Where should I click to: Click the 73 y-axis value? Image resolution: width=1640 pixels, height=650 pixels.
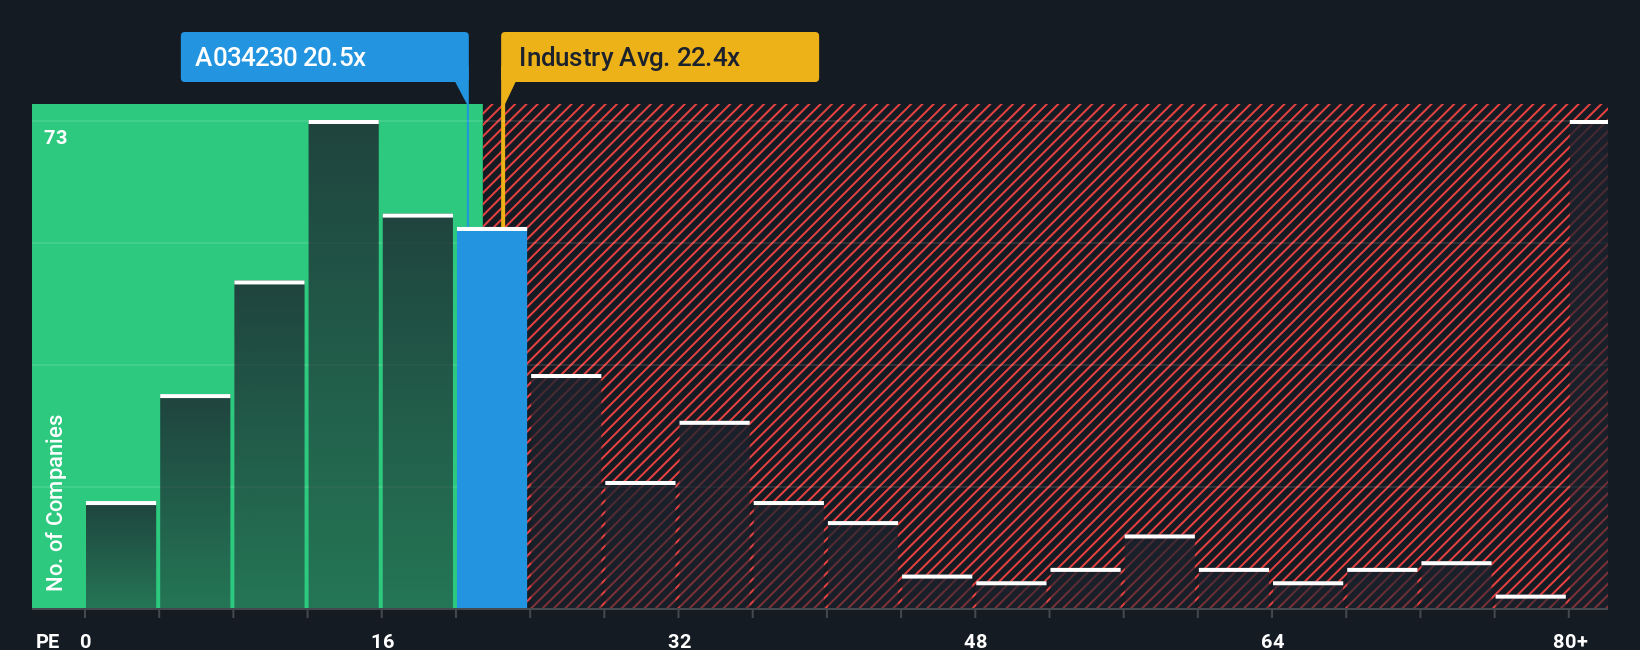56,137
